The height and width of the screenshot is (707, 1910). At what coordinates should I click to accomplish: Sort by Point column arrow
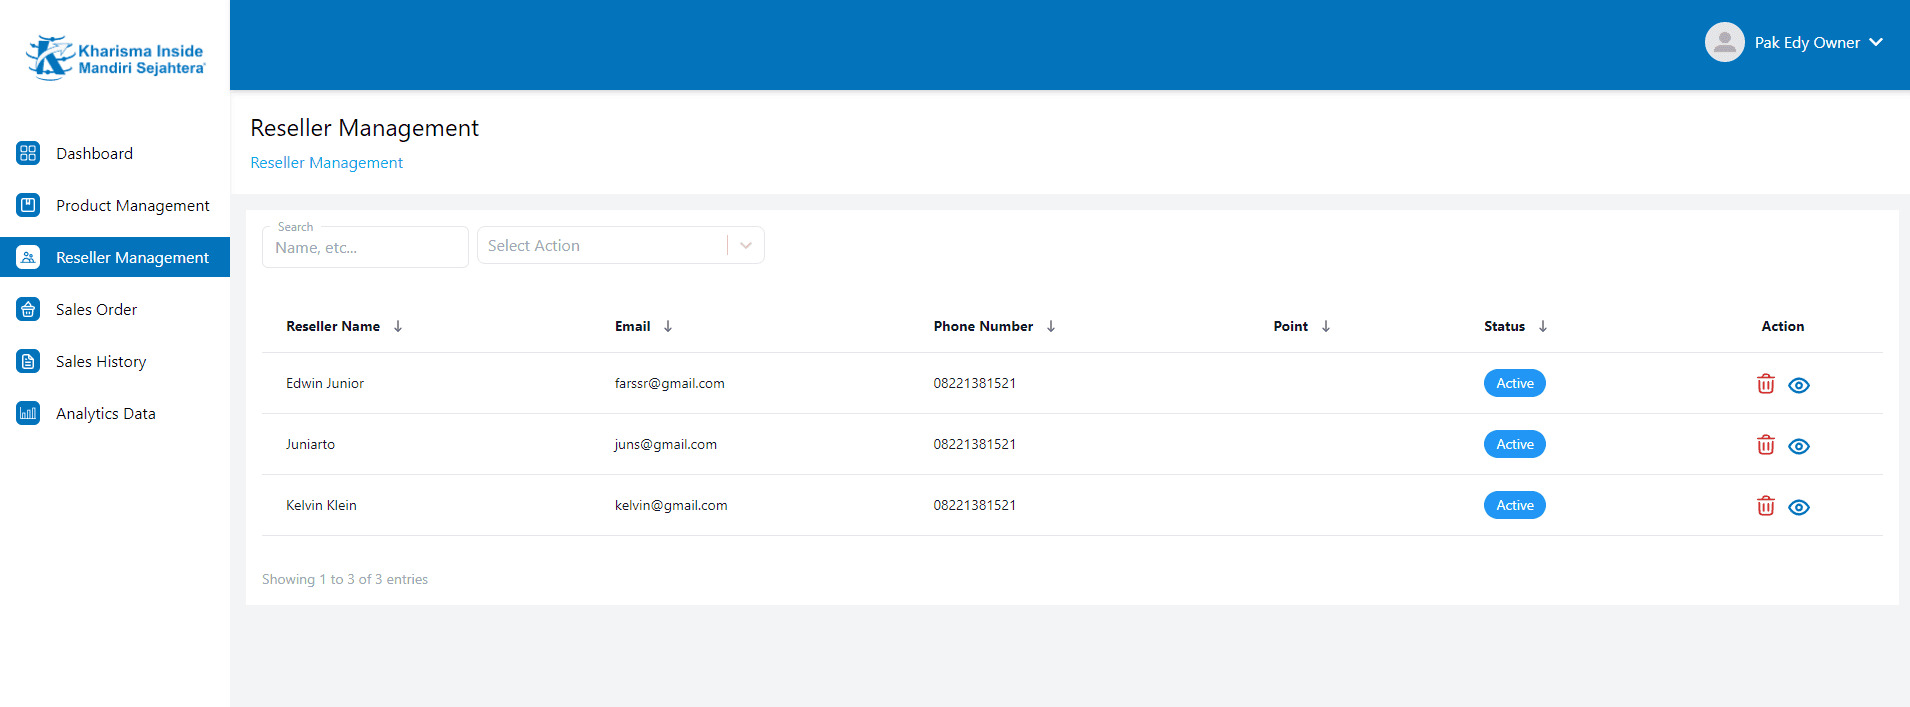tap(1326, 326)
